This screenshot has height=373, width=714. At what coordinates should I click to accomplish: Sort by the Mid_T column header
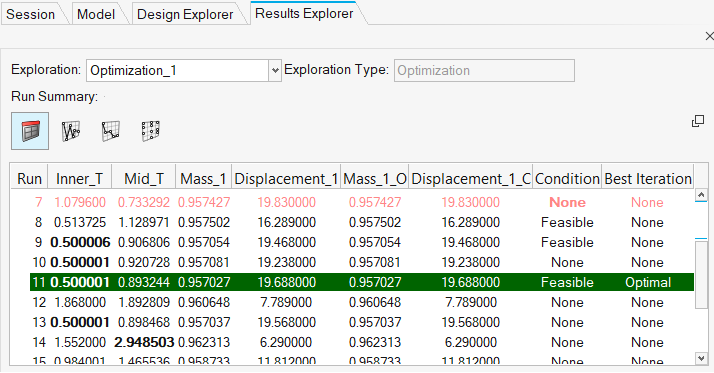(143, 179)
